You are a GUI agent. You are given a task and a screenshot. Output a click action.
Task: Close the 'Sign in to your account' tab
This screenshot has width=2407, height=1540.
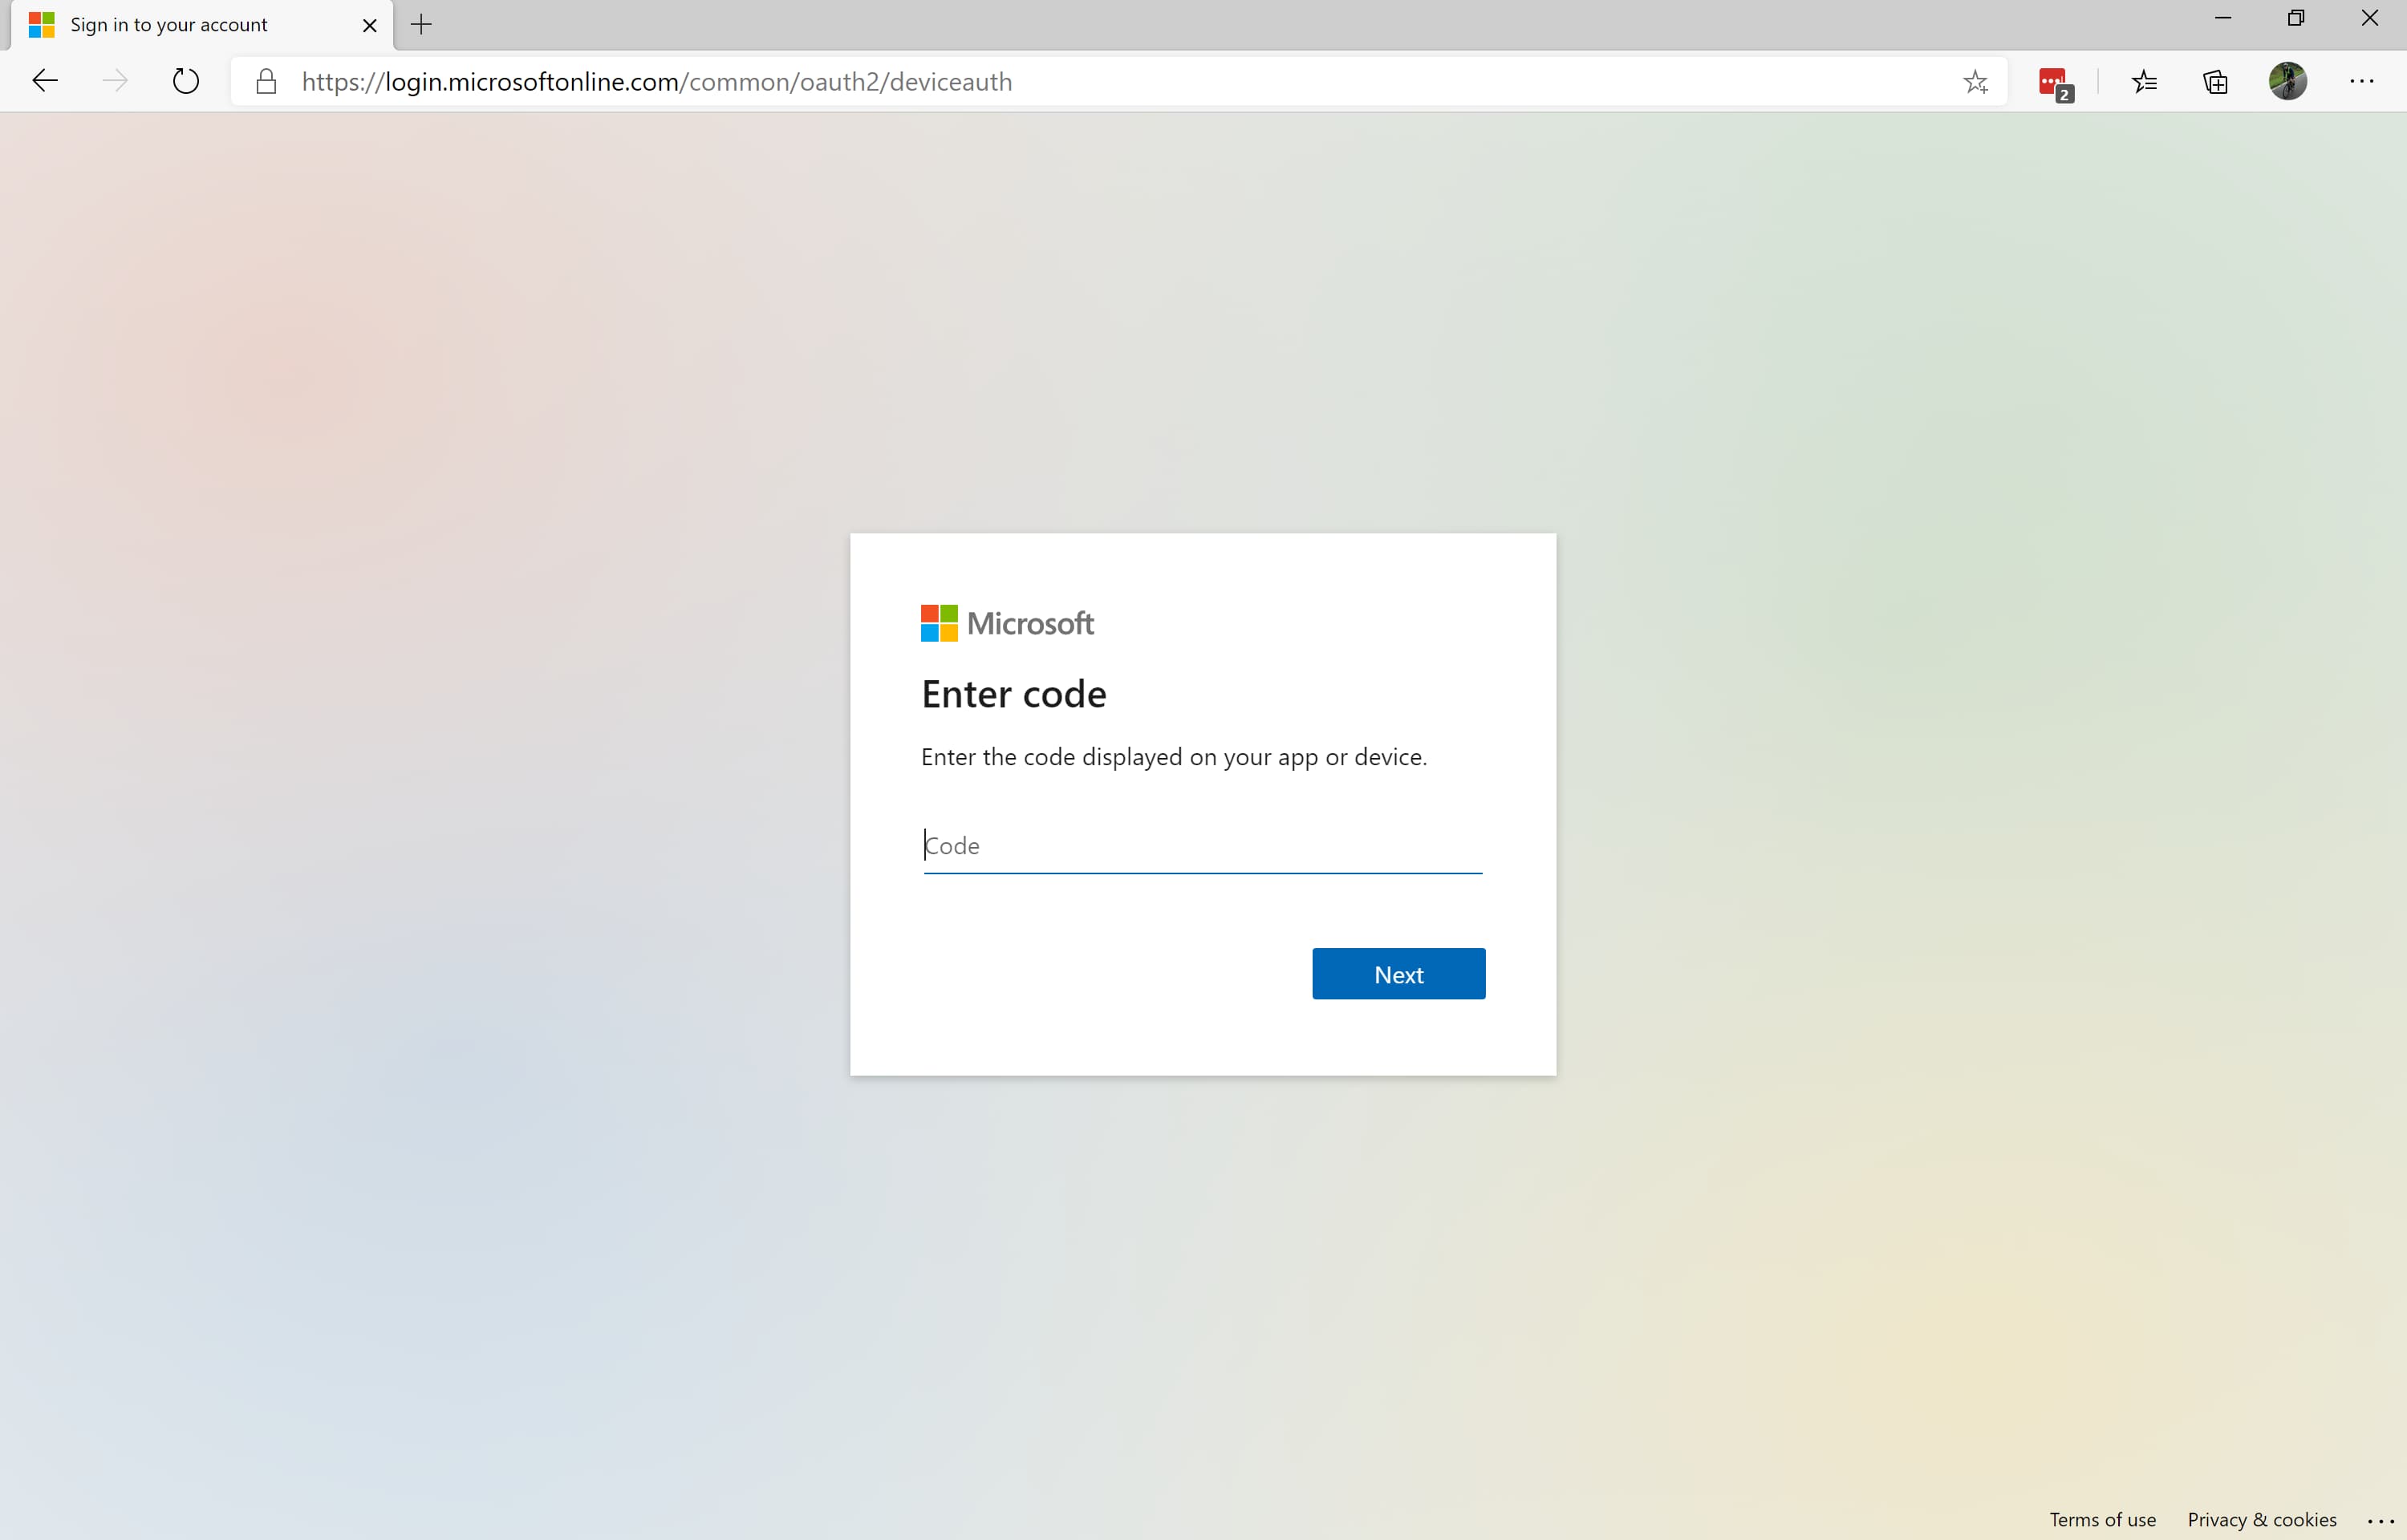click(x=369, y=25)
